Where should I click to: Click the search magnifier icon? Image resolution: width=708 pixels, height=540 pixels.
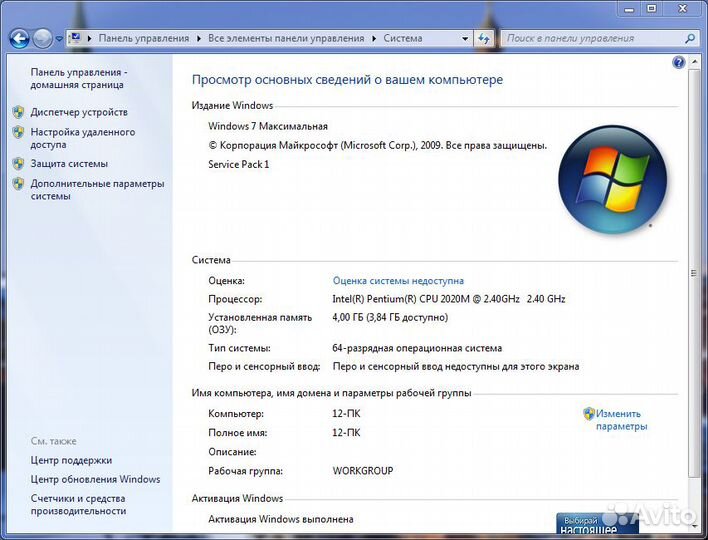click(x=689, y=39)
